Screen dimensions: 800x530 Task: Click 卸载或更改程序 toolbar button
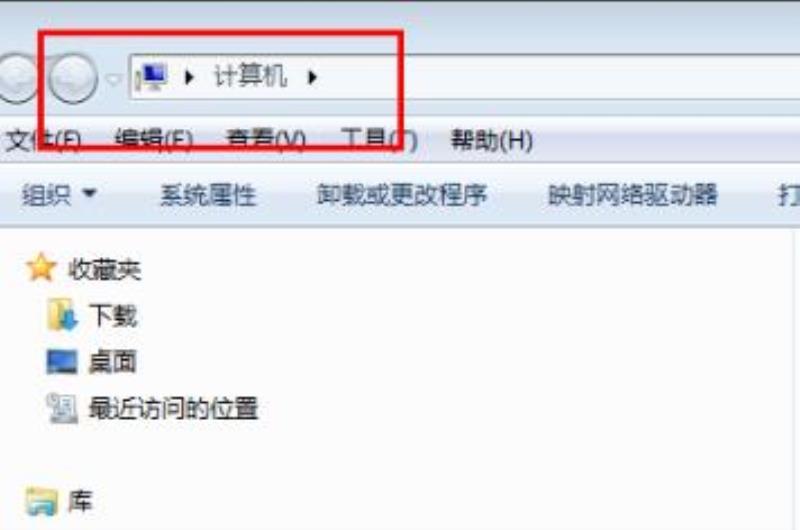[402, 194]
